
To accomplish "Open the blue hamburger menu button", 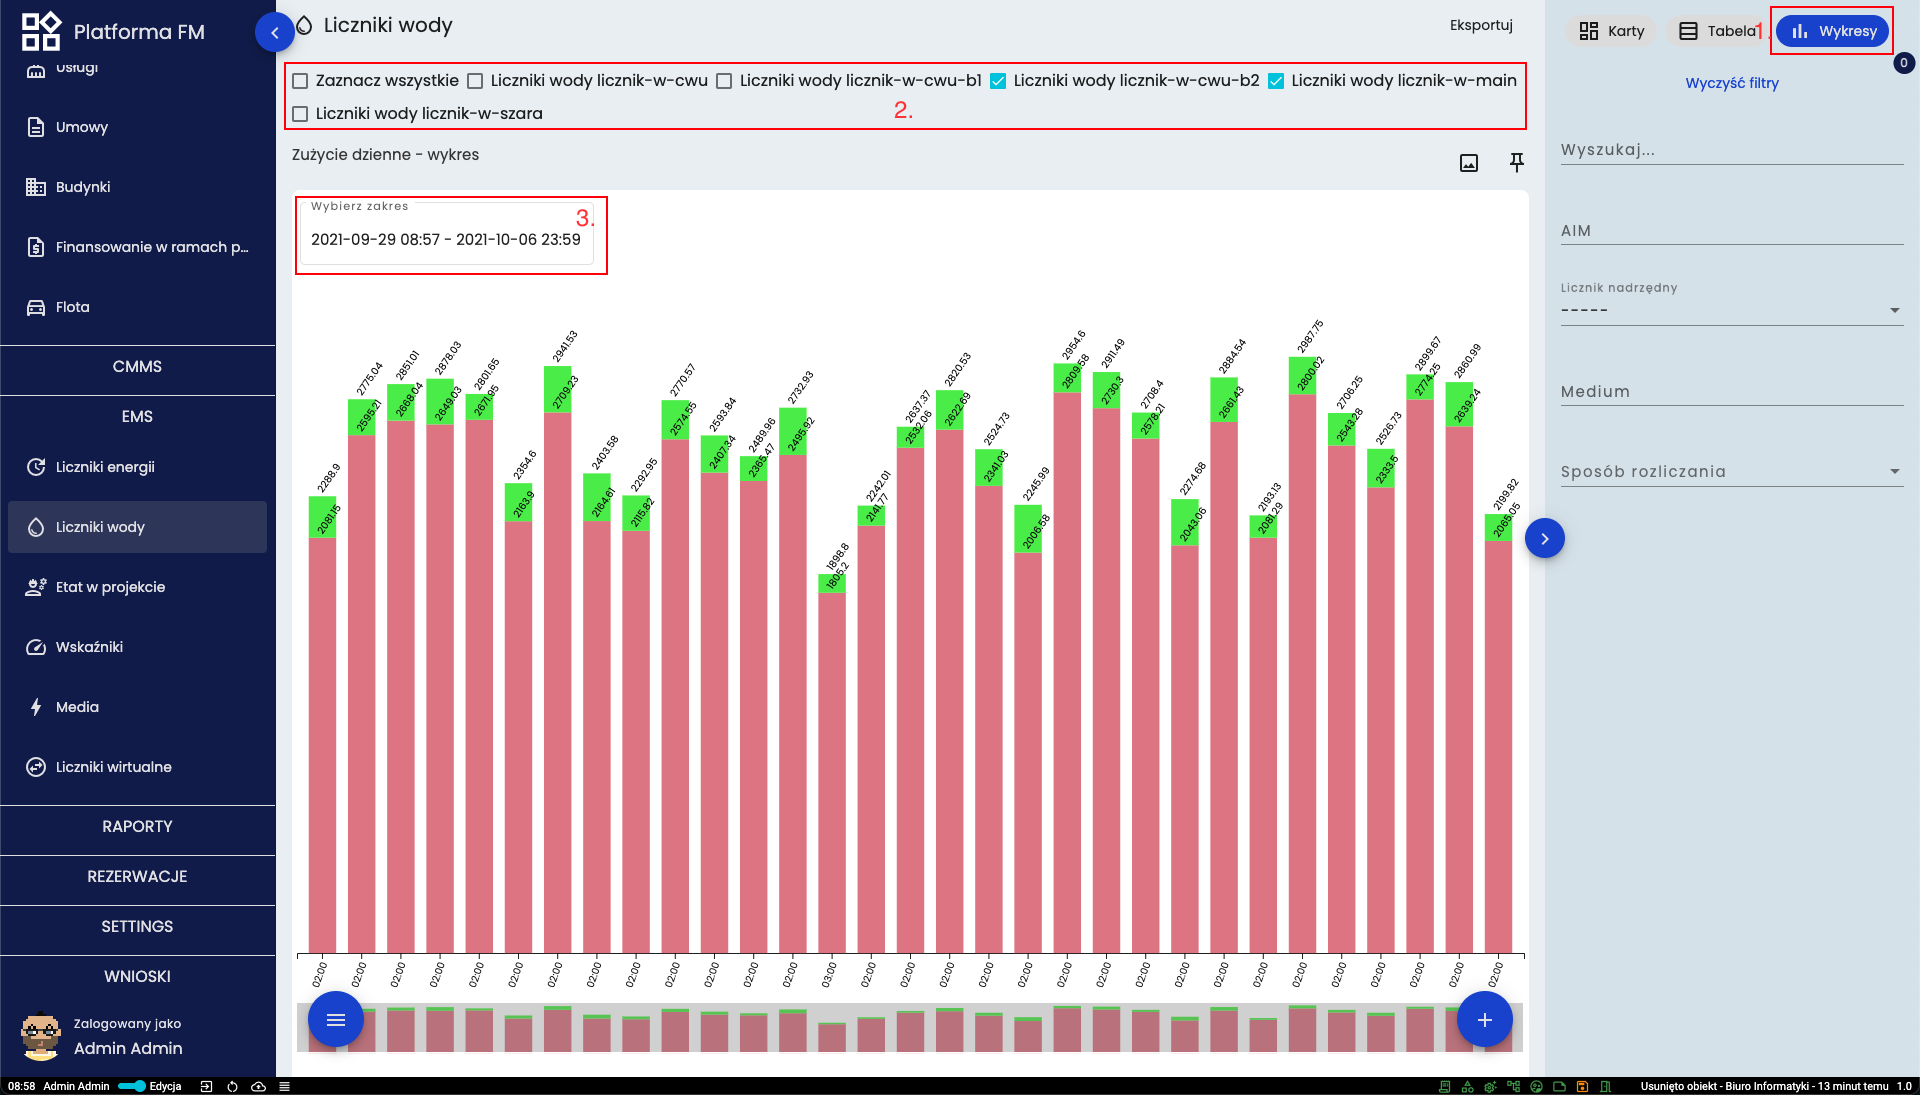I will 336,1019.
